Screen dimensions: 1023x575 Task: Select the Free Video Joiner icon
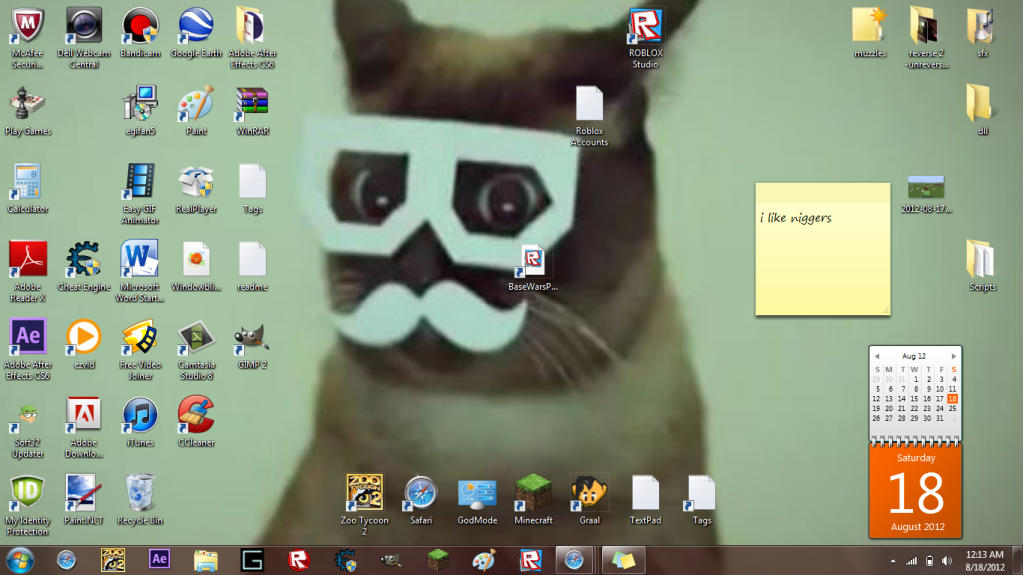pos(140,349)
